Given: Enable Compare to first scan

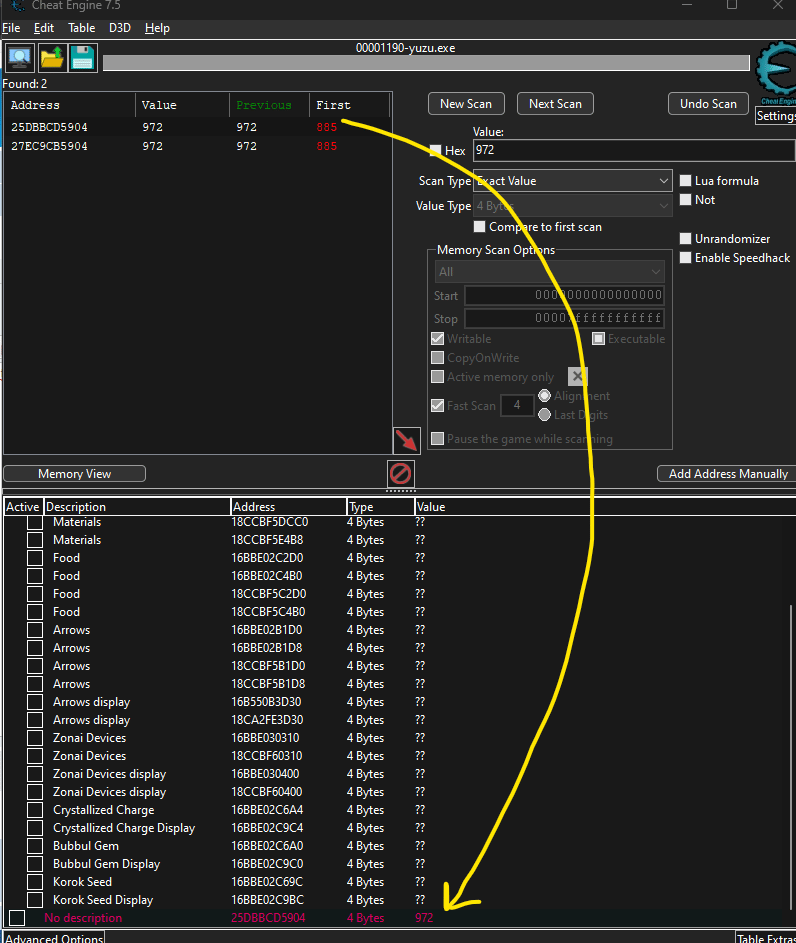Looking at the screenshot, I should tap(479, 227).
